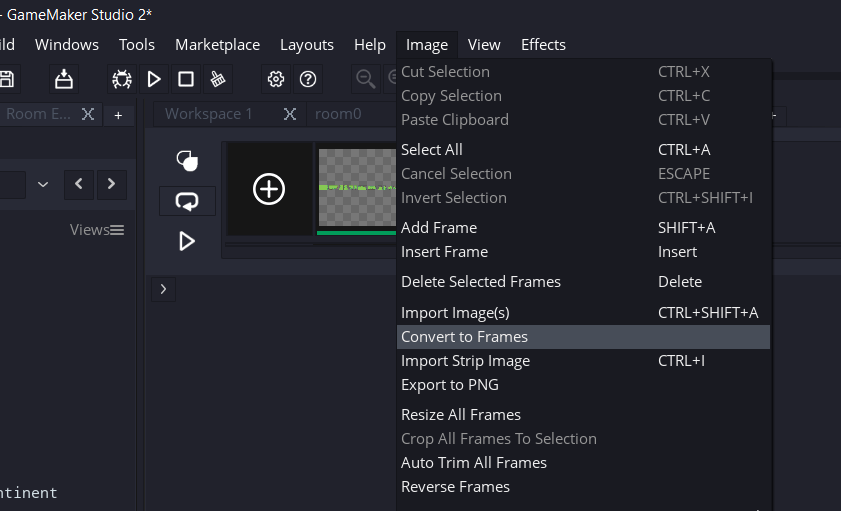
Task: Choose Convert to Frames menu entry
Action: (464, 337)
